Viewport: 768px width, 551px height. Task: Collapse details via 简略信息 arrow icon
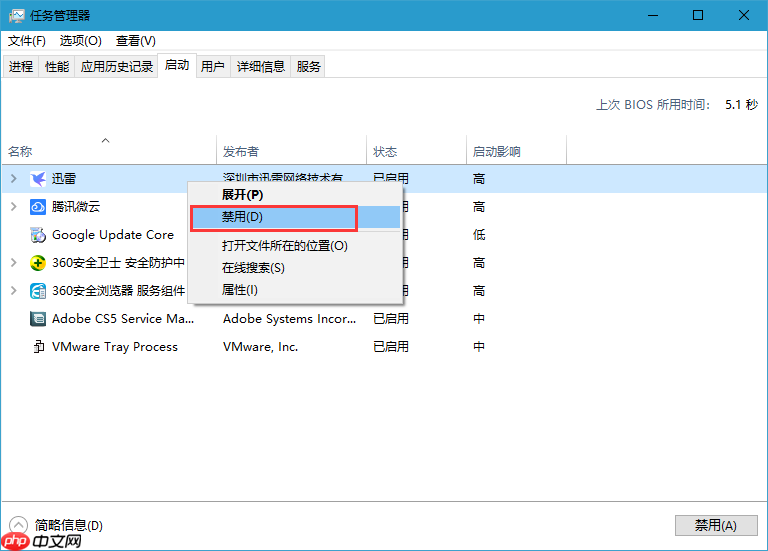tap(18, 525)
